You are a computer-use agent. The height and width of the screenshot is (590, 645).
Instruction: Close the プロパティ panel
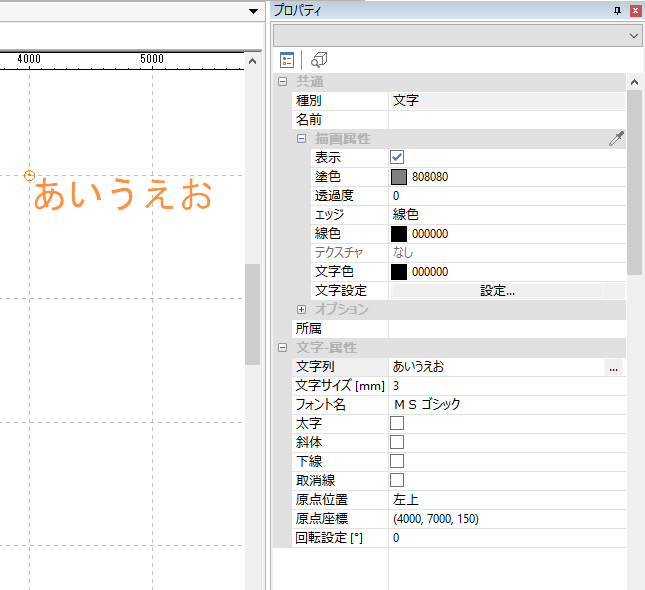[x=635, y=10]
